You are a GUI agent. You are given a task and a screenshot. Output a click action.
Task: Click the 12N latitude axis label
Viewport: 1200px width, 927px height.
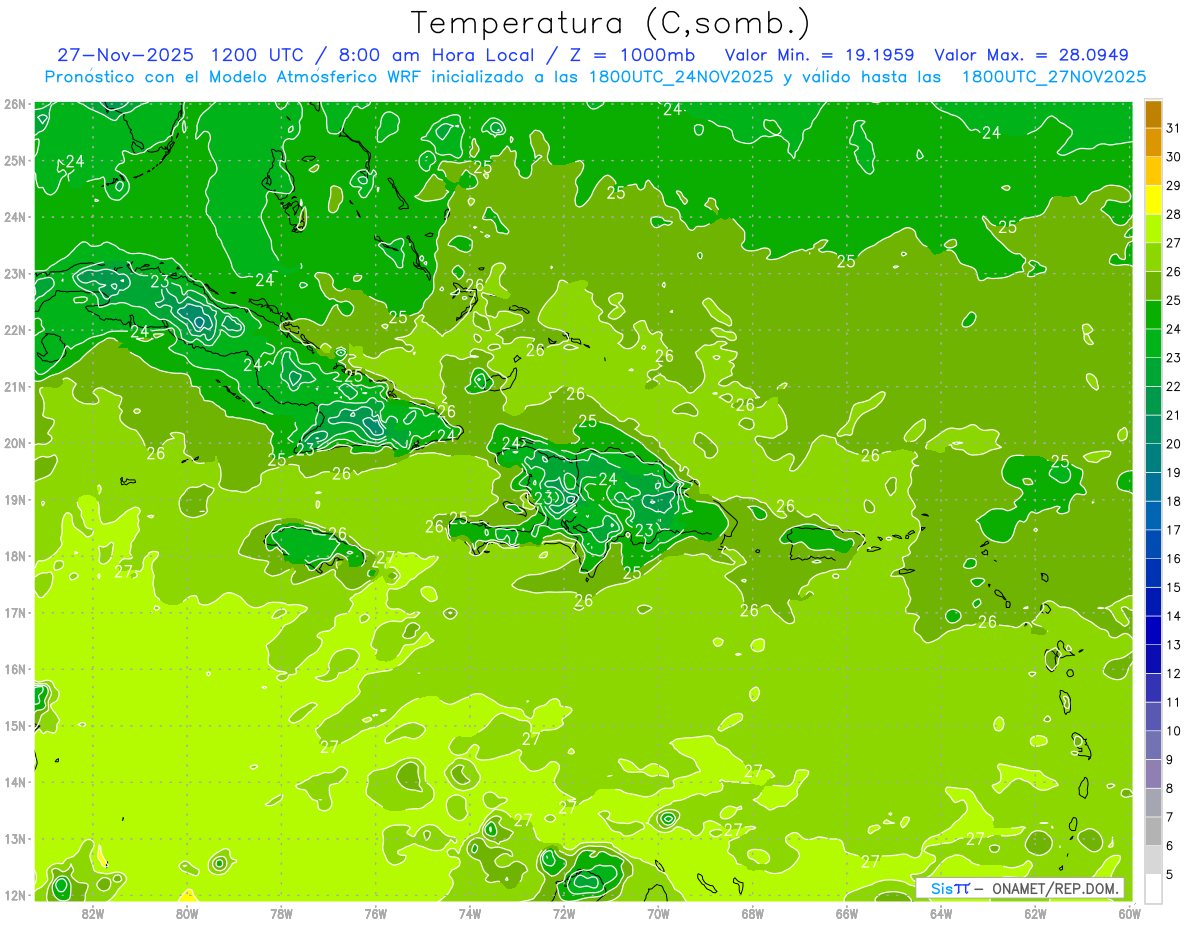[15, 895]
